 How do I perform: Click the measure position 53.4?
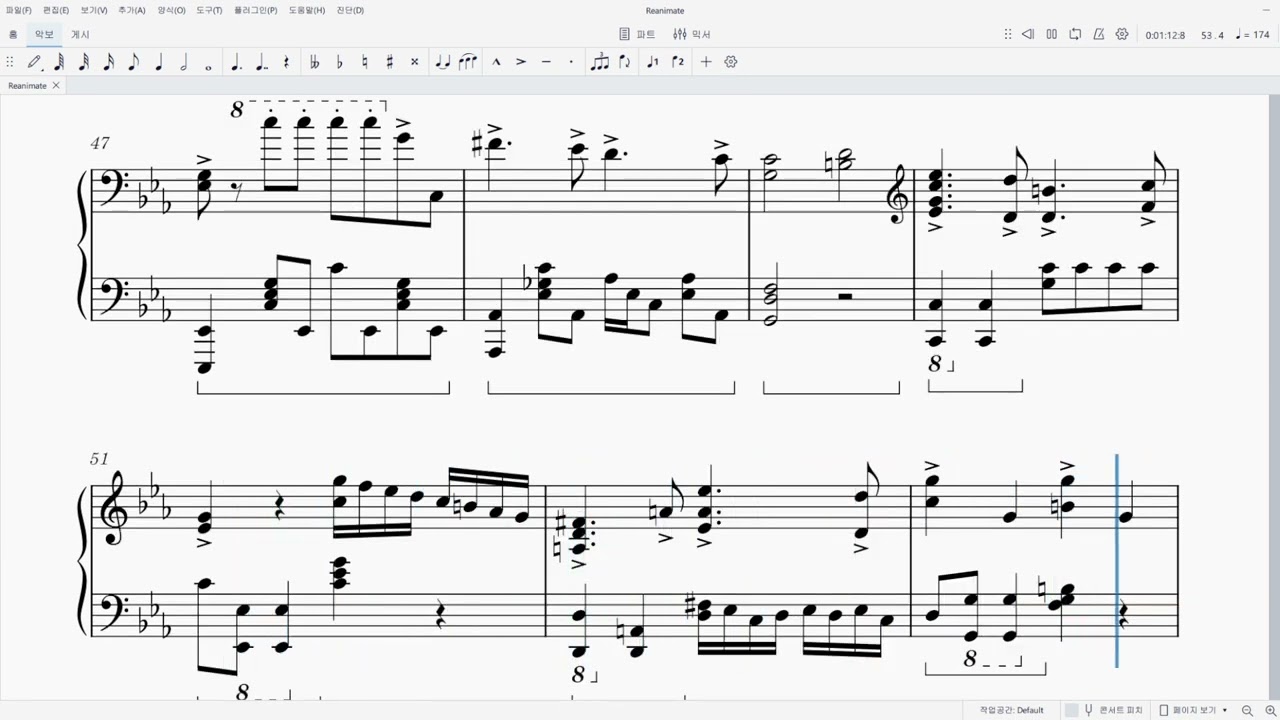click(1212, 35)
